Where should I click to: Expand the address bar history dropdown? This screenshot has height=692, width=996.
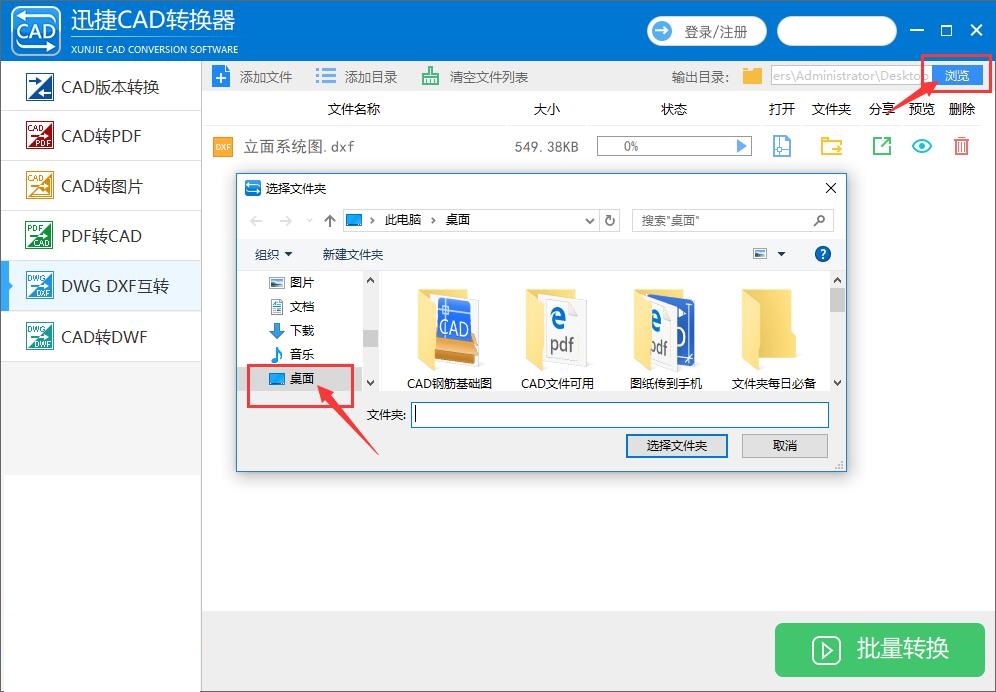click(x=589, y=220)
